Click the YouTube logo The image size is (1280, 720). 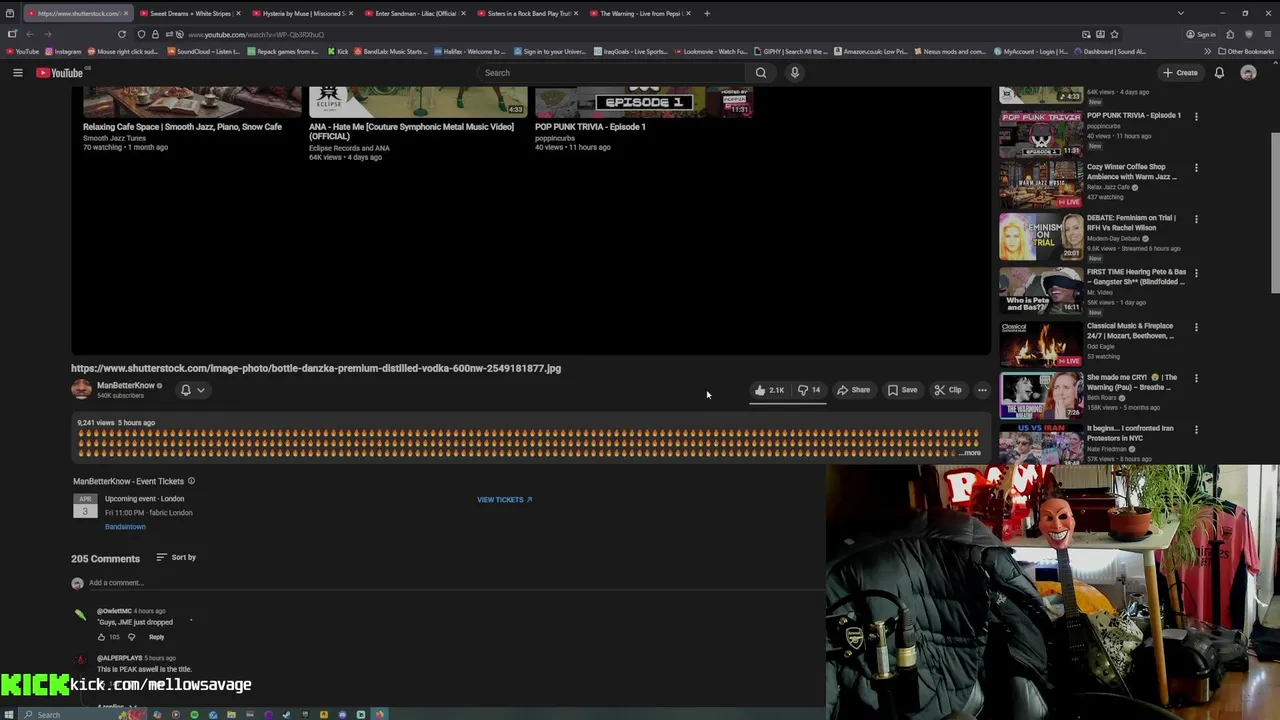[60, 73]
